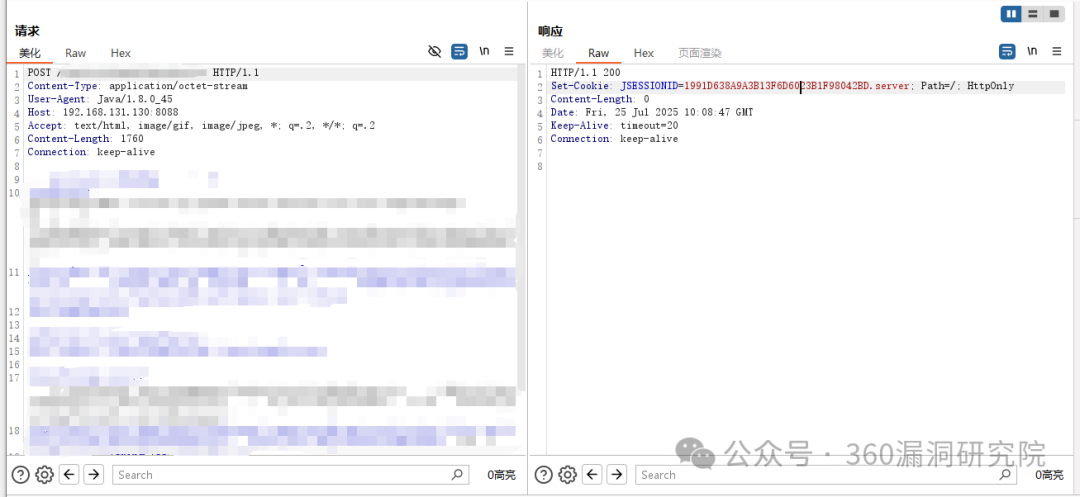This screenshot has width=1080, height=497.
Task: Switch to combined tabbed layout view
Action: (x=1053, y=14)
